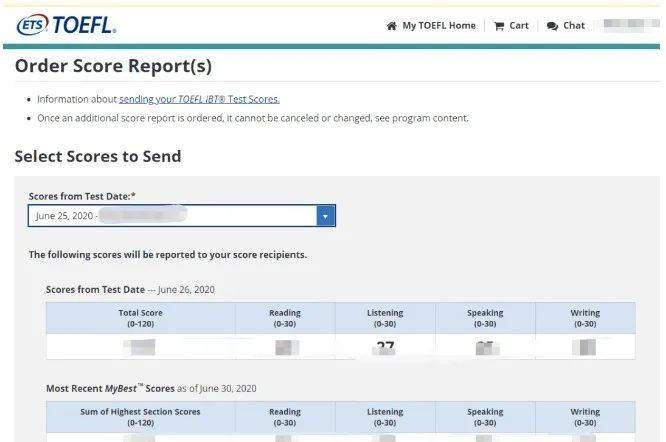Click the shopping cart icon

coord(499,26)
